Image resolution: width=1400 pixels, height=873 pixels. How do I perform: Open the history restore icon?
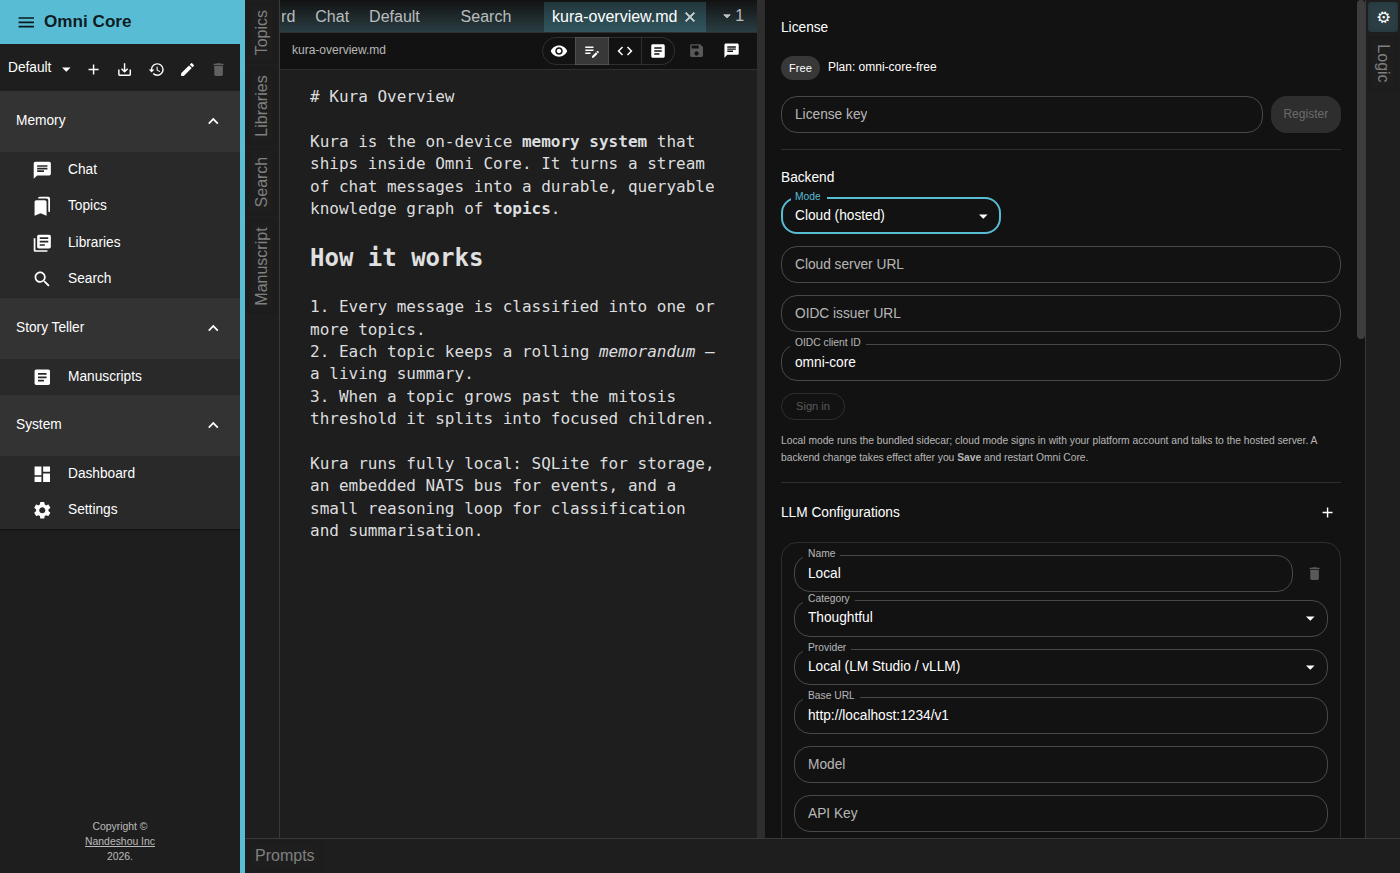pos(156,69)
